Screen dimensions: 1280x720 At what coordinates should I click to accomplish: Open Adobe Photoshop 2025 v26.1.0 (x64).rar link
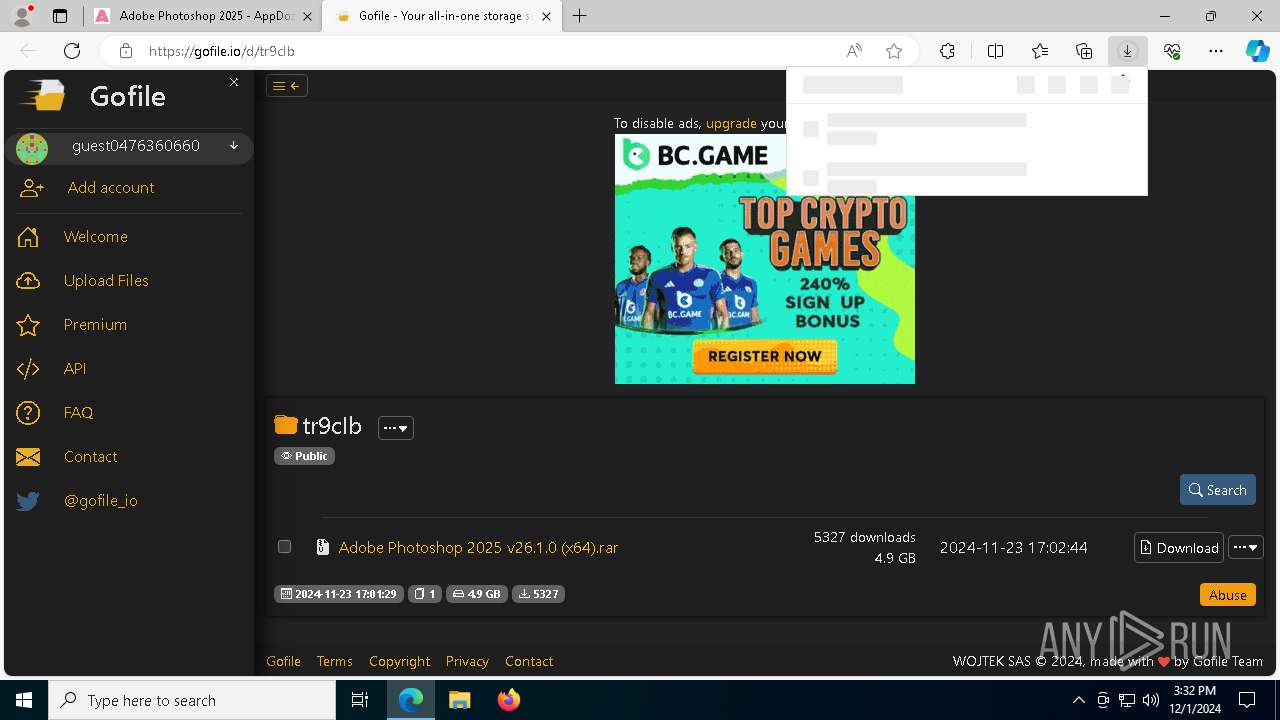[x=478, y=548]
